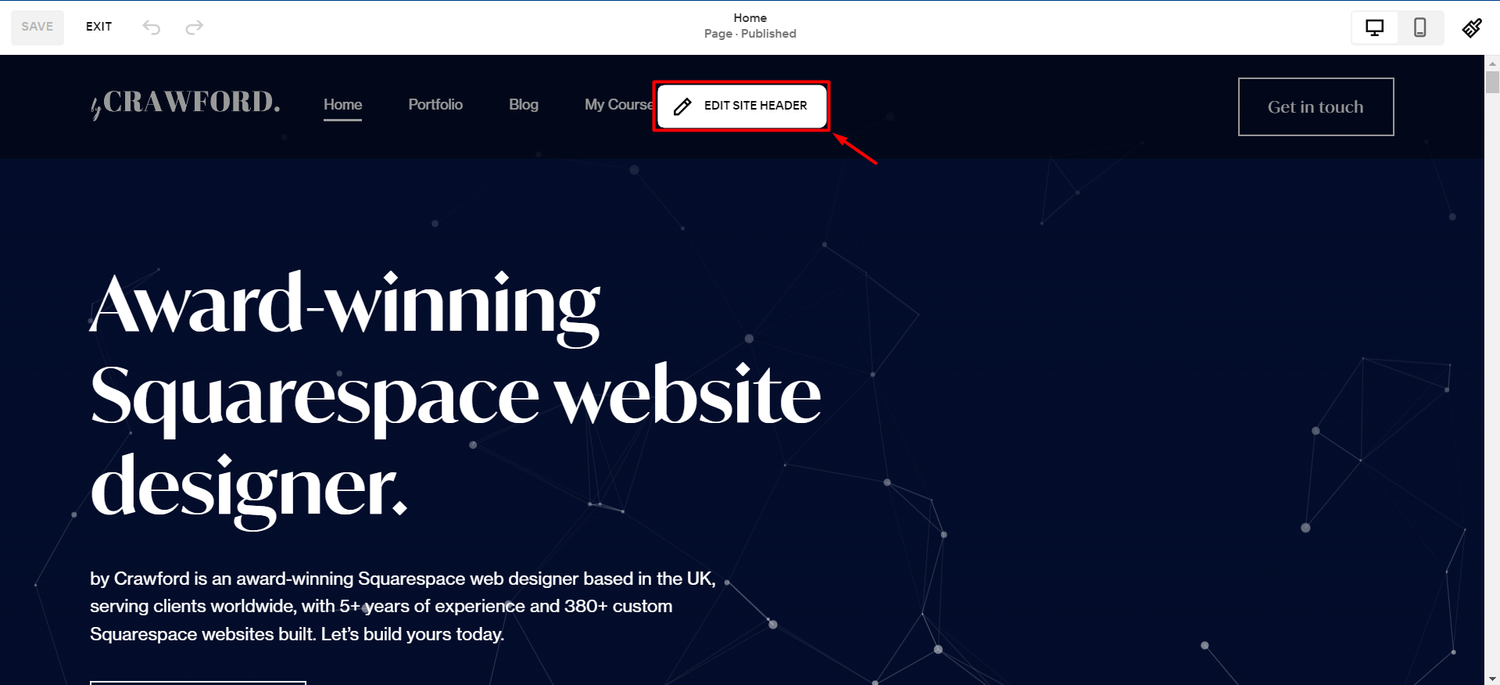1500x685 pixels.
Task: Click the Get in touch button
Action: coord(1315,106)
